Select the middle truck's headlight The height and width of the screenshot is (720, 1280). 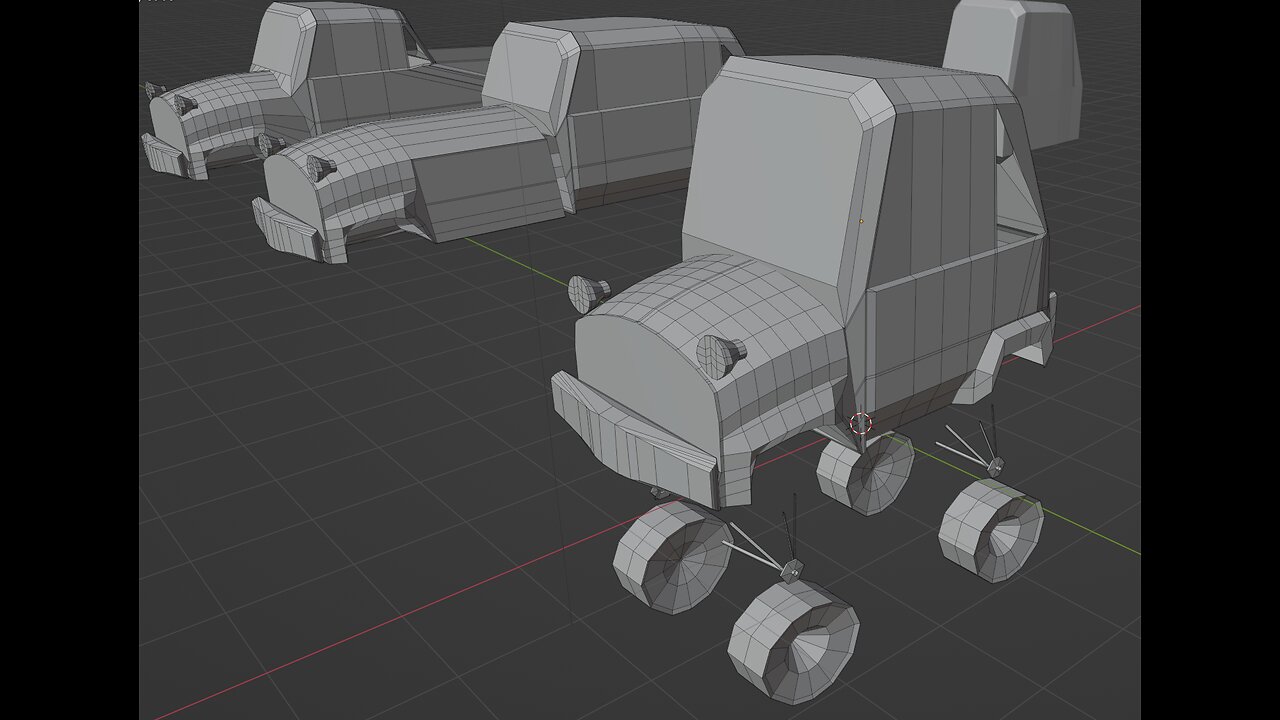click(x=321, y=168)
